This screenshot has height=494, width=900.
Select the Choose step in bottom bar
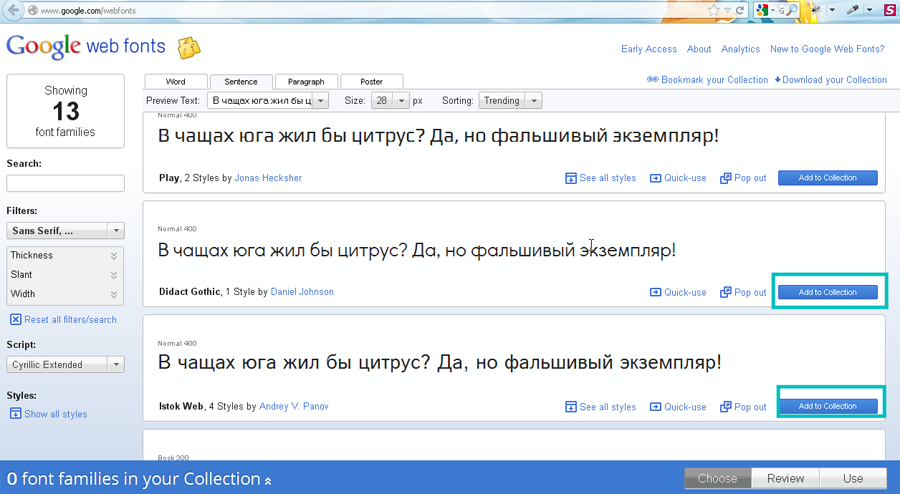[717, 479]
